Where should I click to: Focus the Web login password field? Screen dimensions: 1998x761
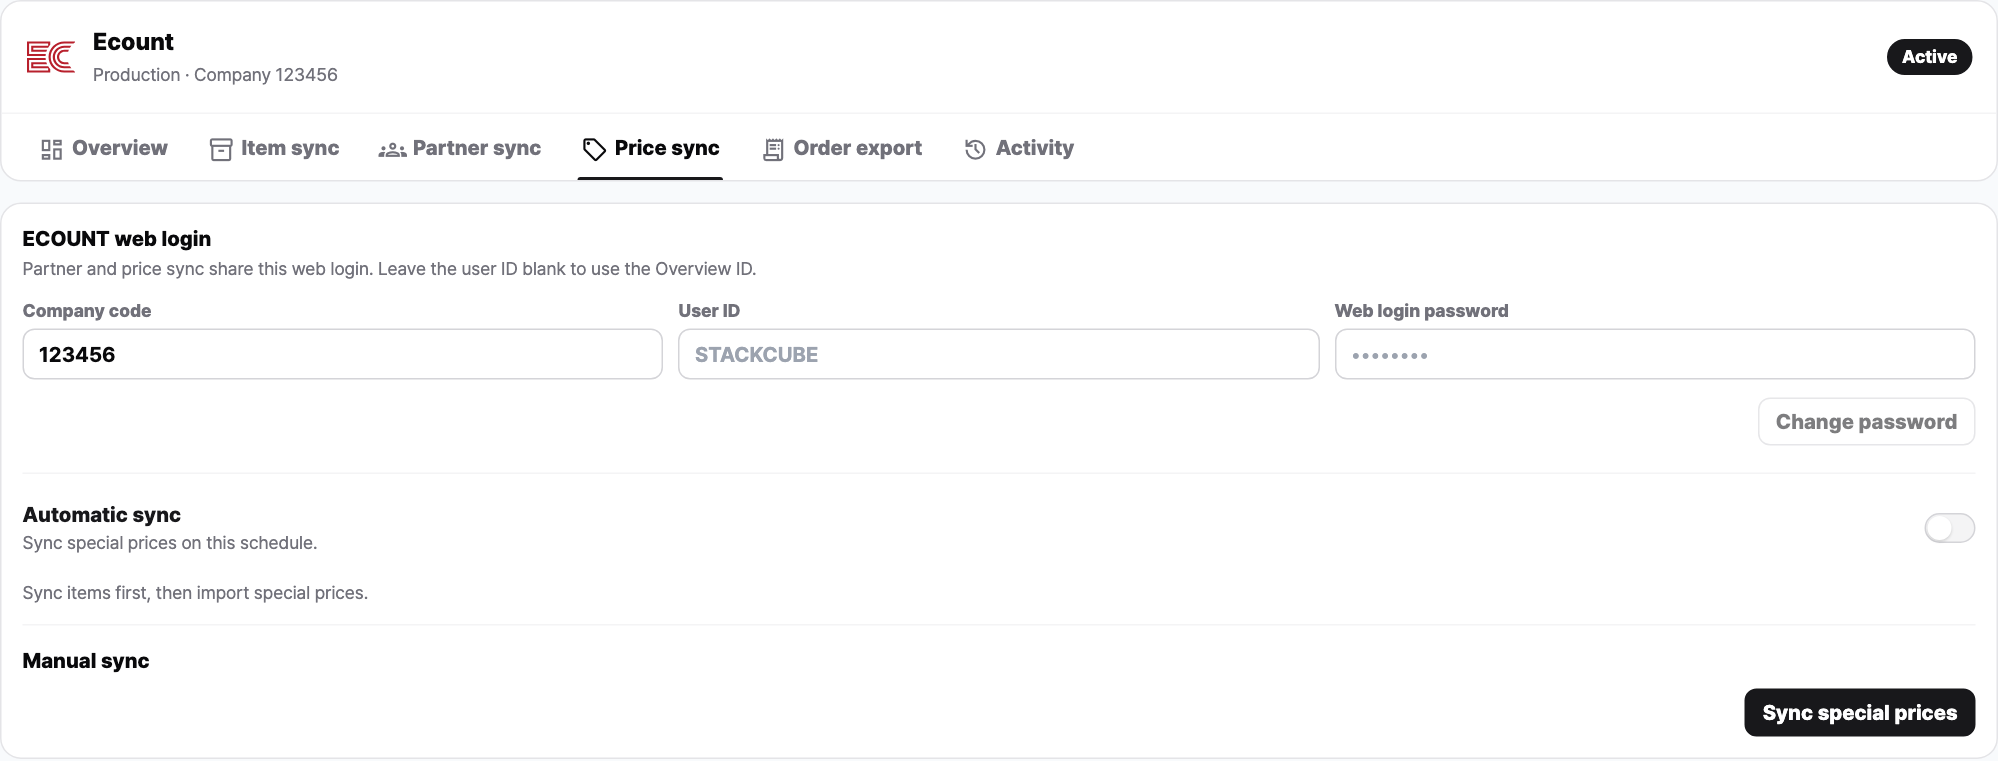click(x=1655, y=354)
